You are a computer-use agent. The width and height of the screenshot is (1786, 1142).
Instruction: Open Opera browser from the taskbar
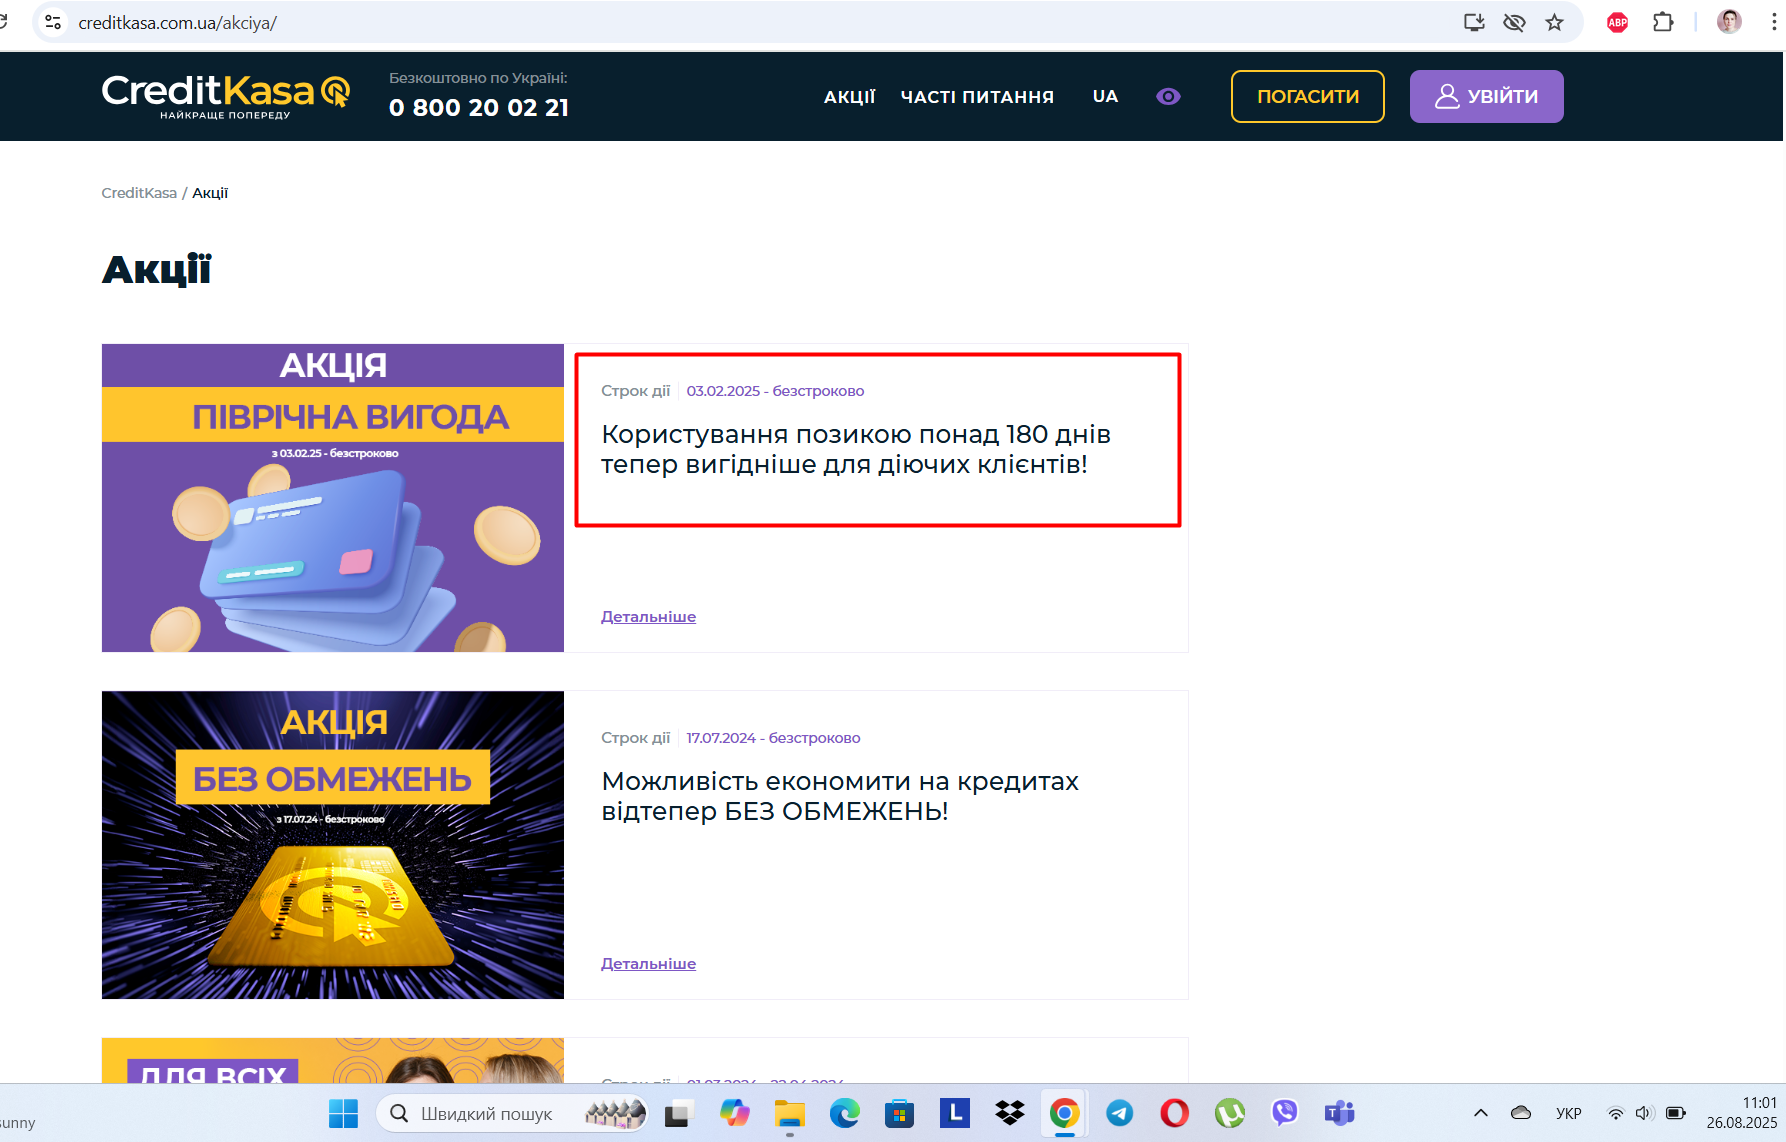click(x=1175, y=1113)
